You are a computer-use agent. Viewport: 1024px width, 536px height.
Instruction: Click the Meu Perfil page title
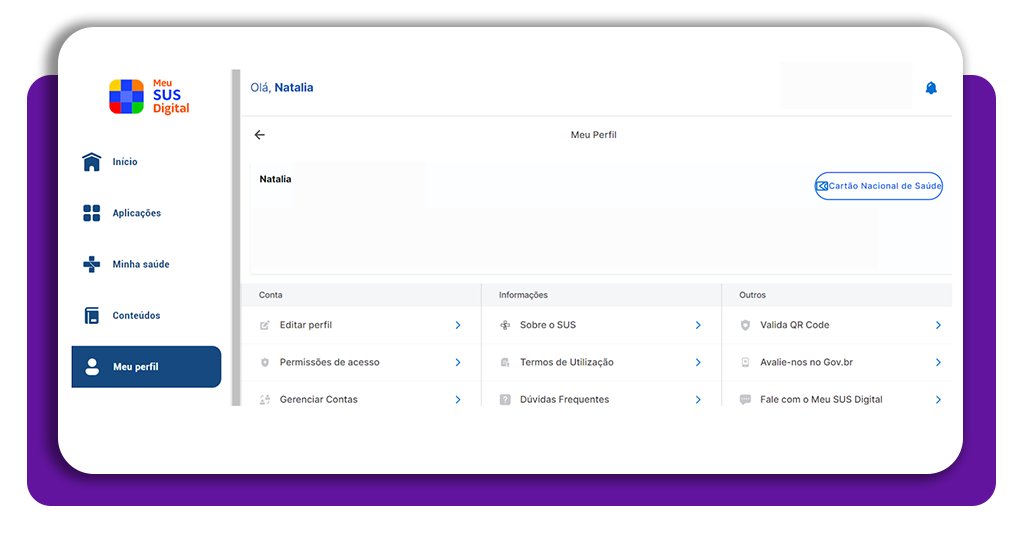pyautogui.click(x=594, y=134)
